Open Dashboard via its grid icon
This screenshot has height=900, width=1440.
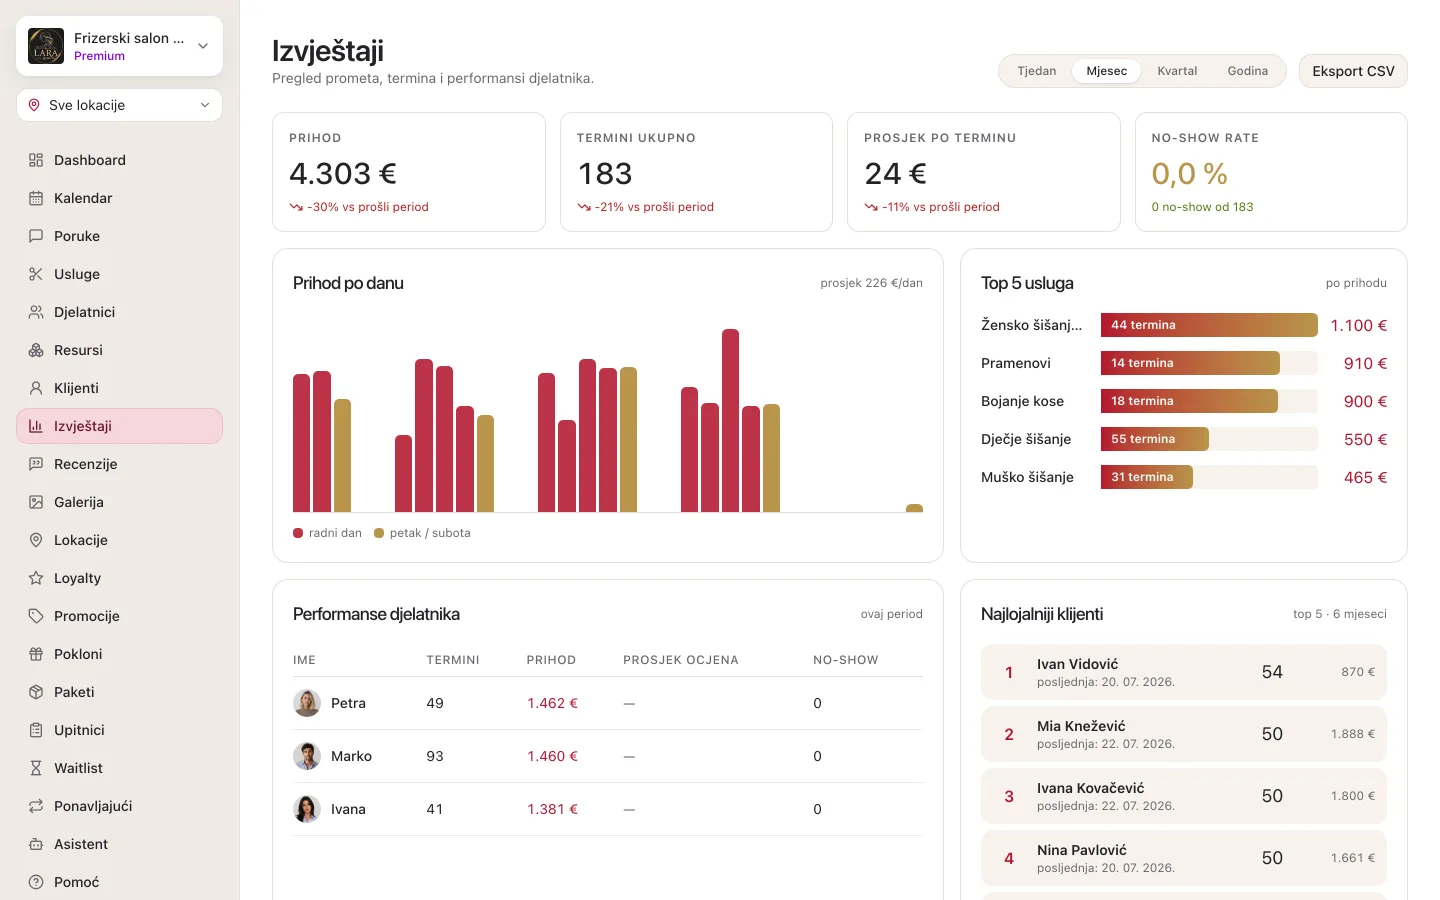[x=36, y=160]
